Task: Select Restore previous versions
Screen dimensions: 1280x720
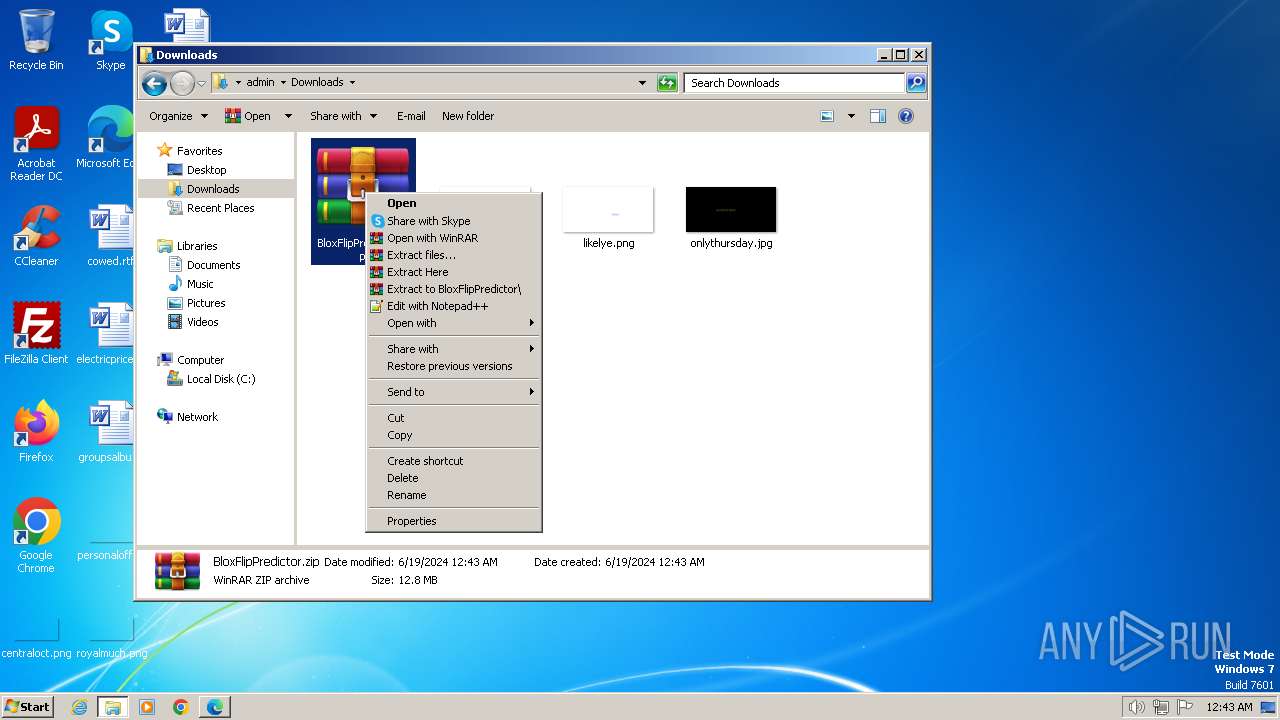Action: tap(454, 366)
